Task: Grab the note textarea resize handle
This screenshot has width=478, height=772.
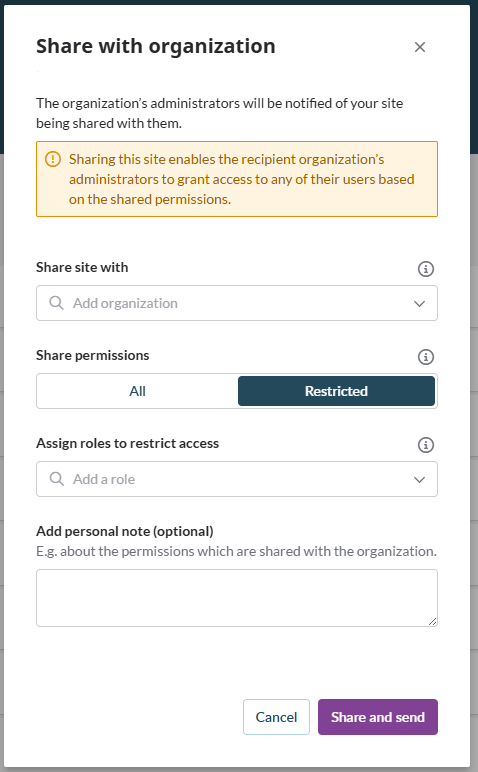Action: (432, 621)
